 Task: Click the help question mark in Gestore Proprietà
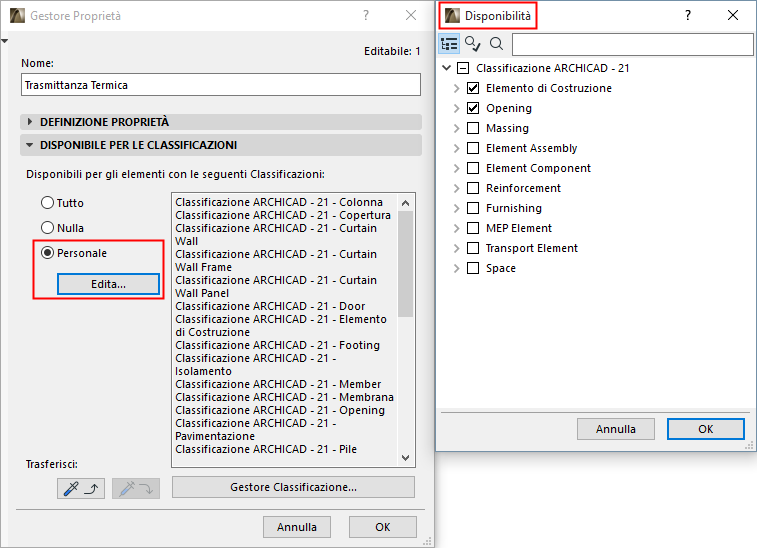pyautogui.click(x=366, y=15)
